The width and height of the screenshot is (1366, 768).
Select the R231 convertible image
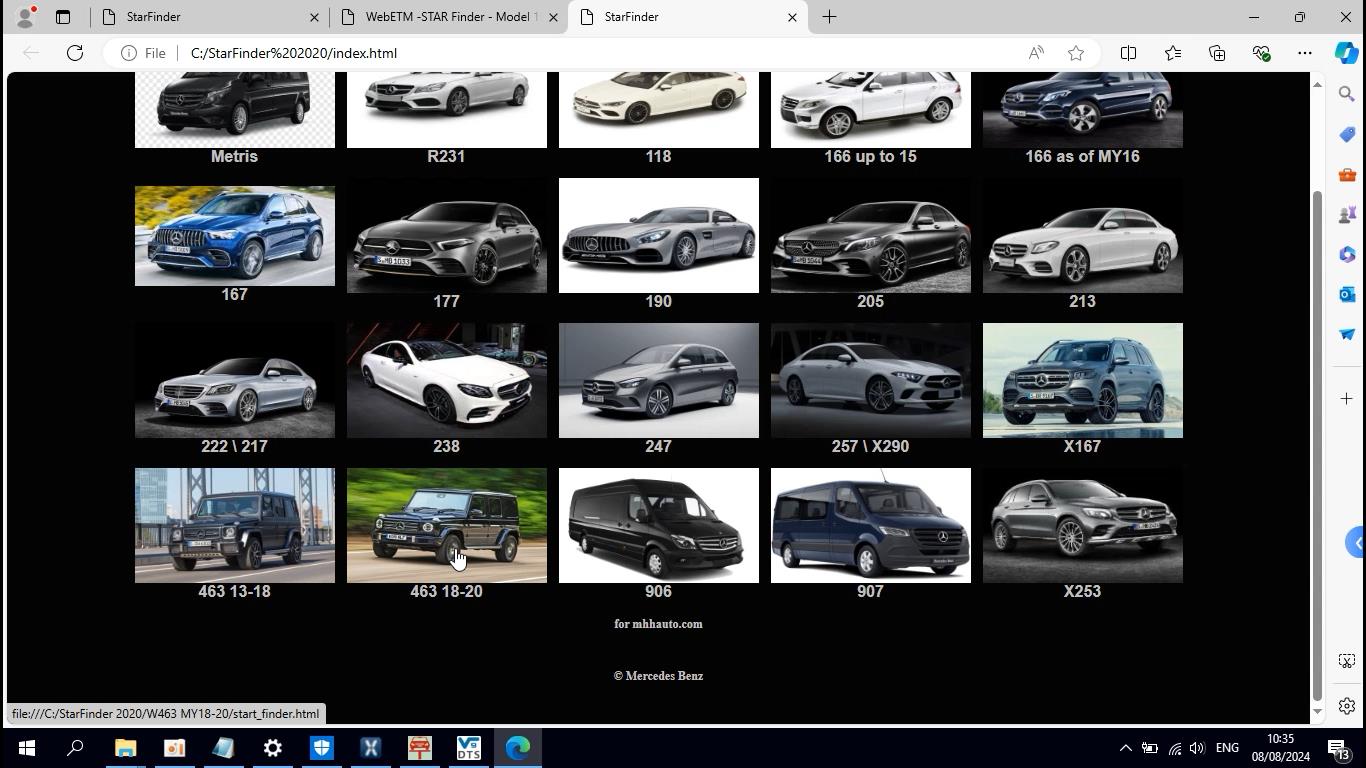click(x=446, y=110)
